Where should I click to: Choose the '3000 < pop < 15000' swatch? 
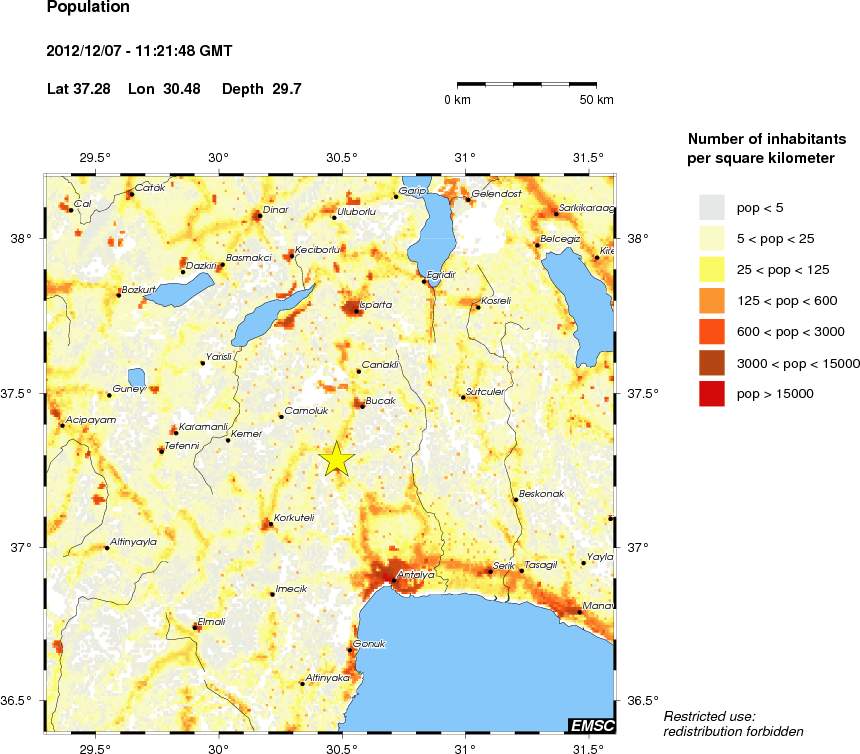click(711, 362)
